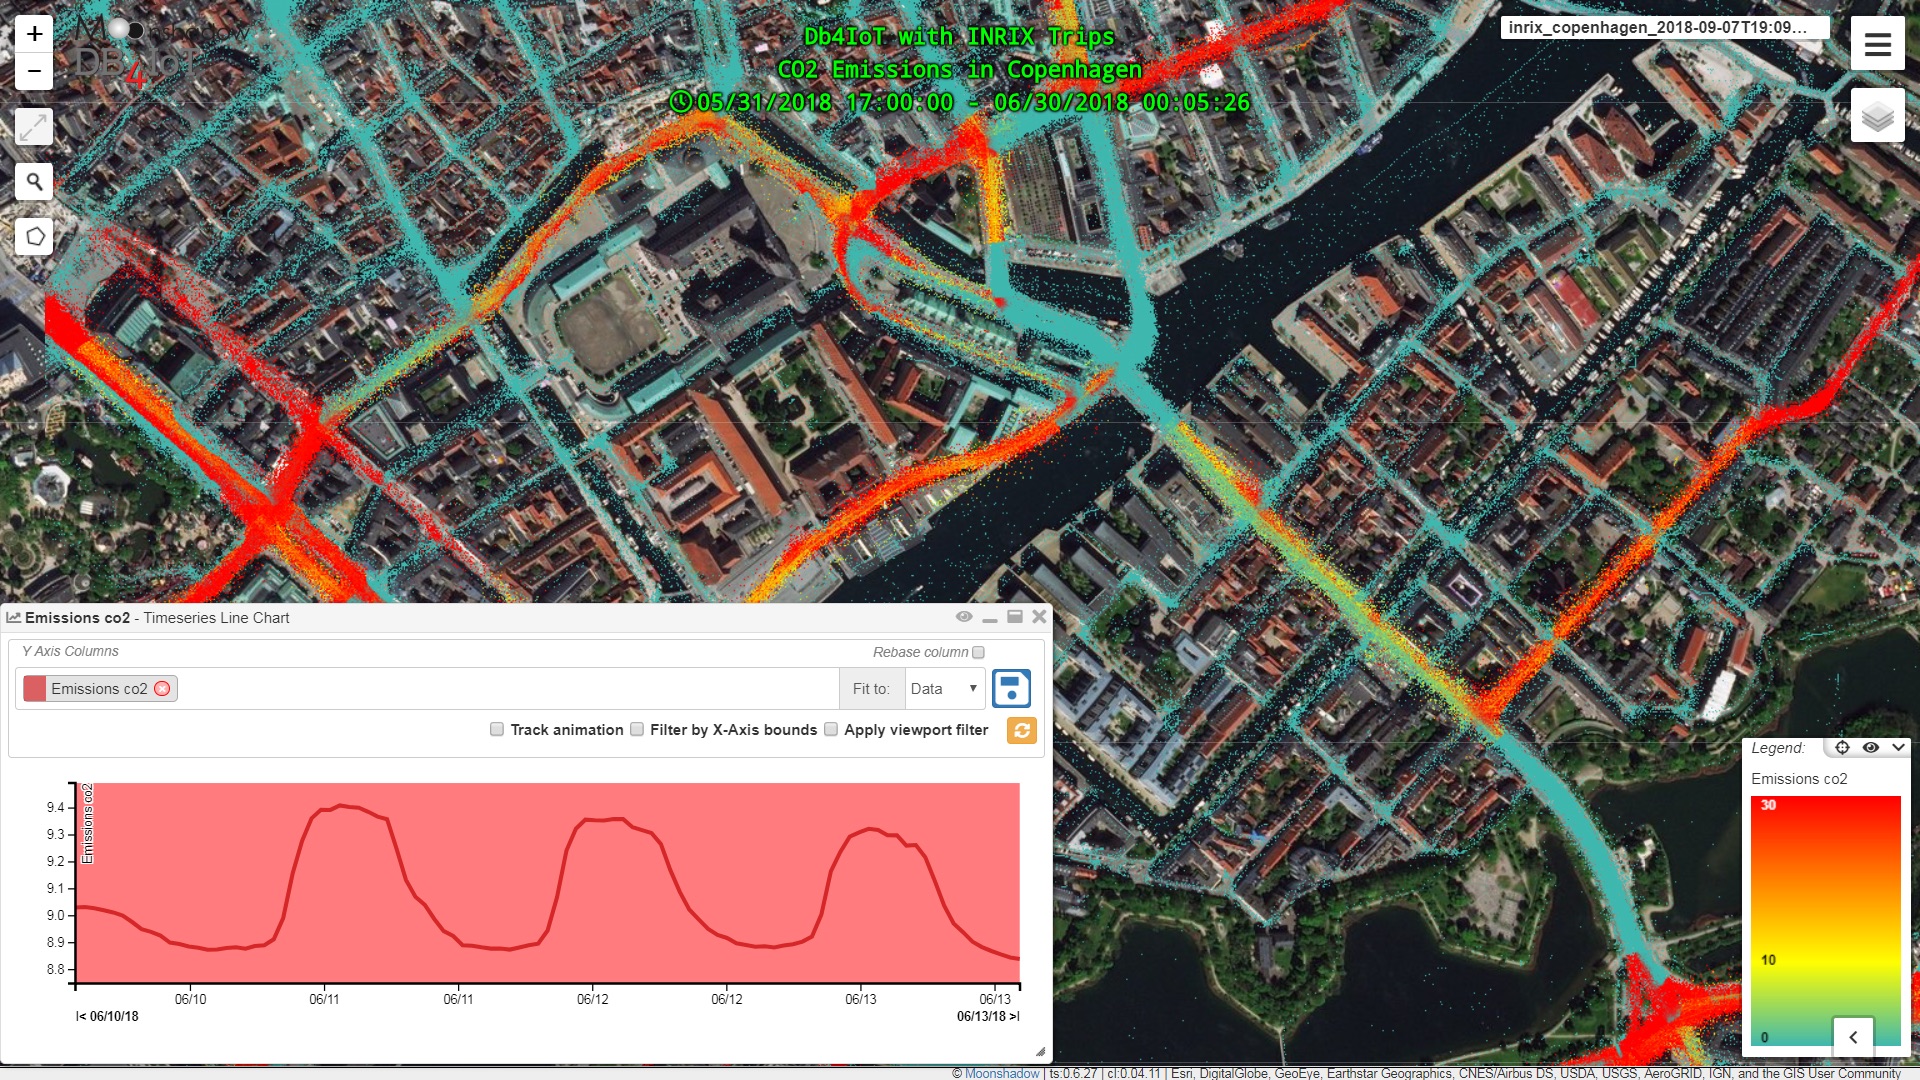
Task: Click the Emissions co2 legend color gradient
Action: click(1825, 921)
